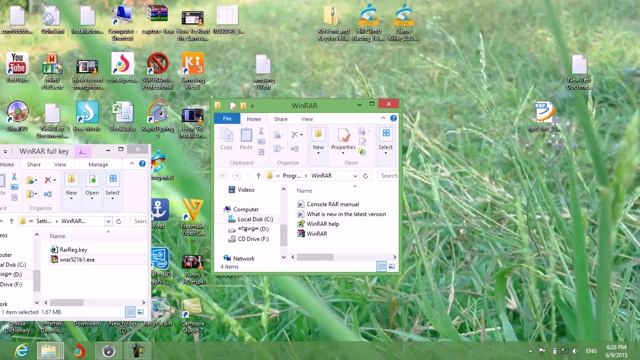The width and height of the screenshot is (640, 360).
Task: Select WinRAR help file
Action: coord(318,224)
